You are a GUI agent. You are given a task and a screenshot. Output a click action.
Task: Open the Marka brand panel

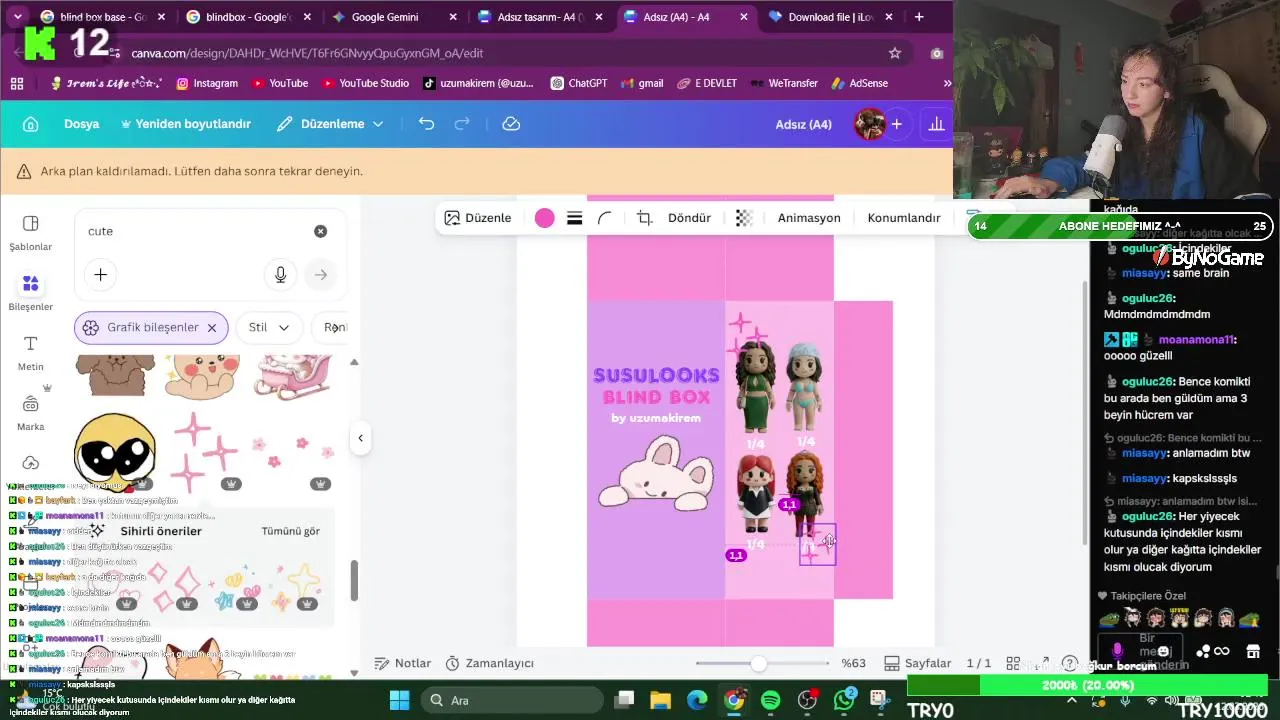tap(30, 412)
